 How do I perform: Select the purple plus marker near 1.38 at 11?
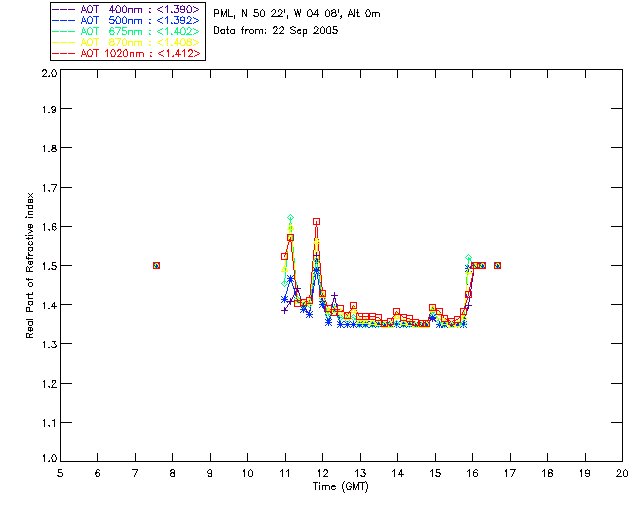(284, 310)
